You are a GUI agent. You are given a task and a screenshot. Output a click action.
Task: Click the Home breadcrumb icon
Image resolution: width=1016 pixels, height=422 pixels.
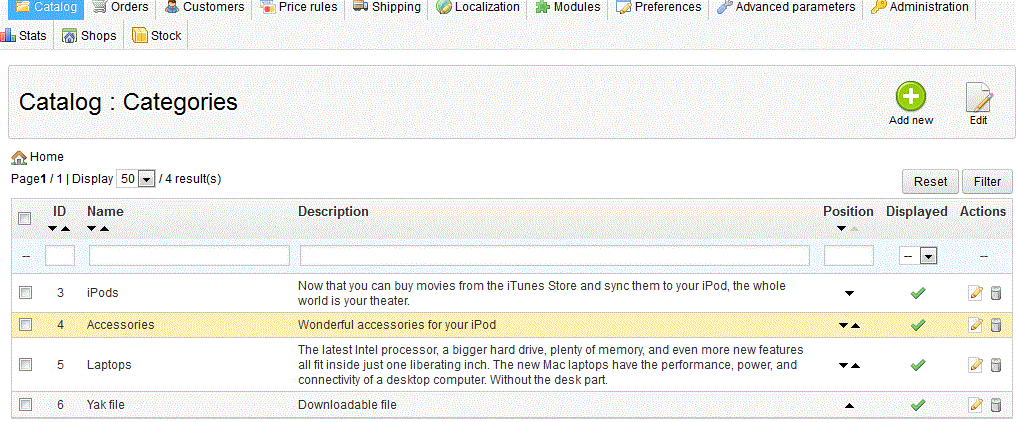19,157
